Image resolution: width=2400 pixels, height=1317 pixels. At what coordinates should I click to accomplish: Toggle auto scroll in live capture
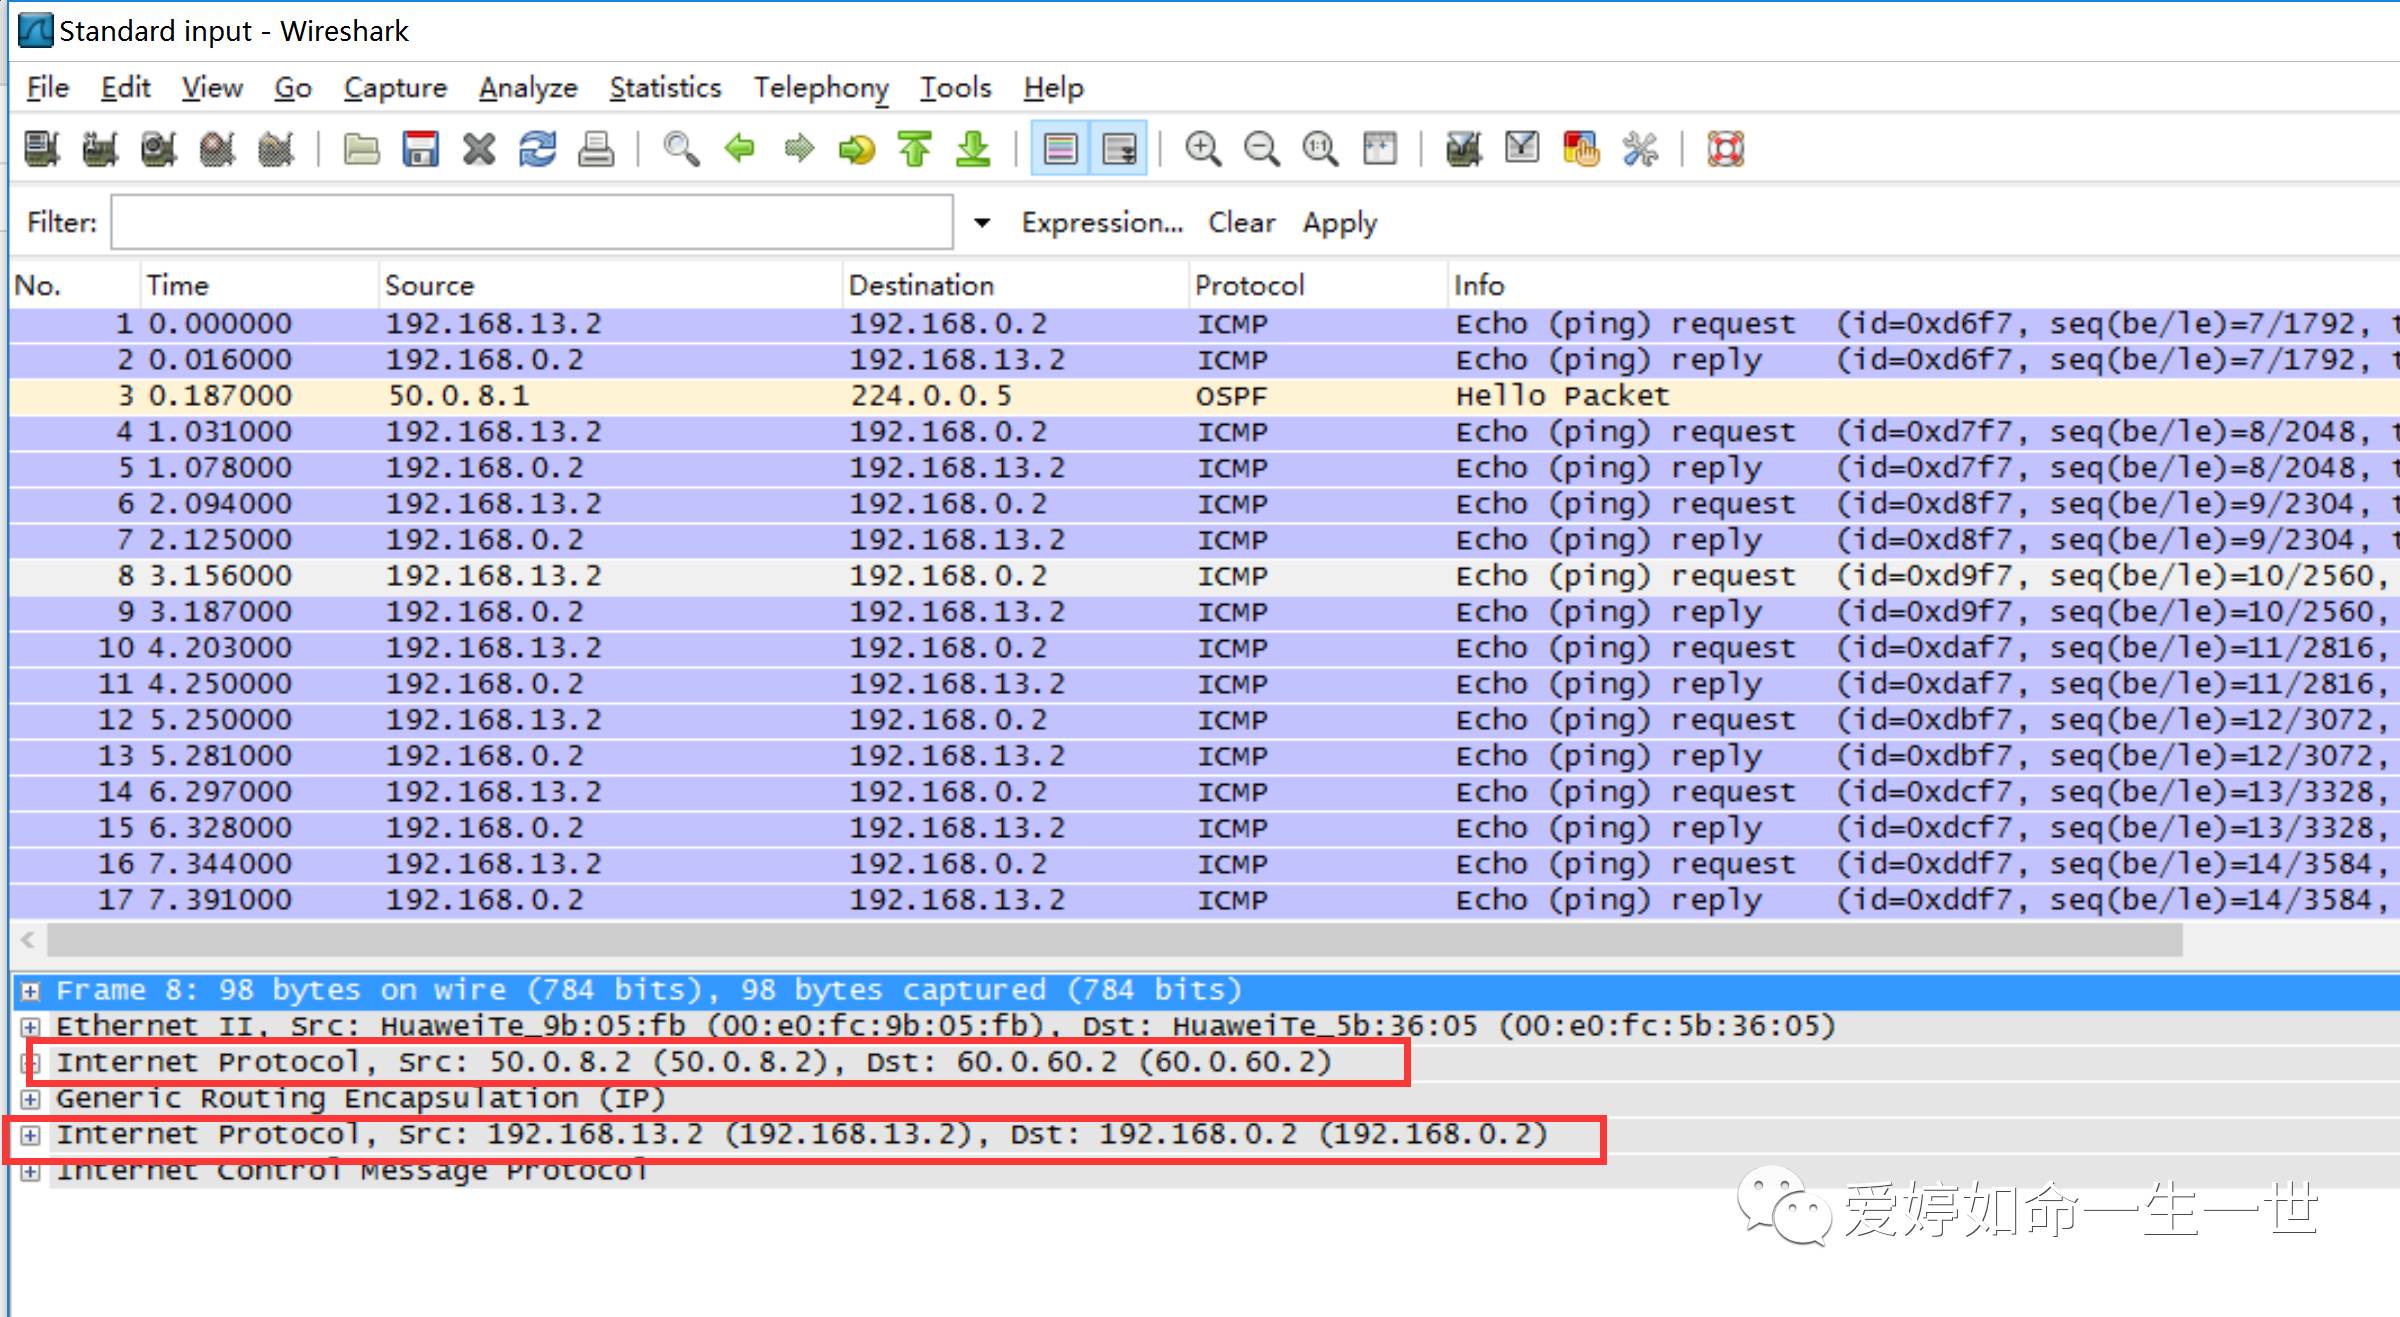(1119, 149)
